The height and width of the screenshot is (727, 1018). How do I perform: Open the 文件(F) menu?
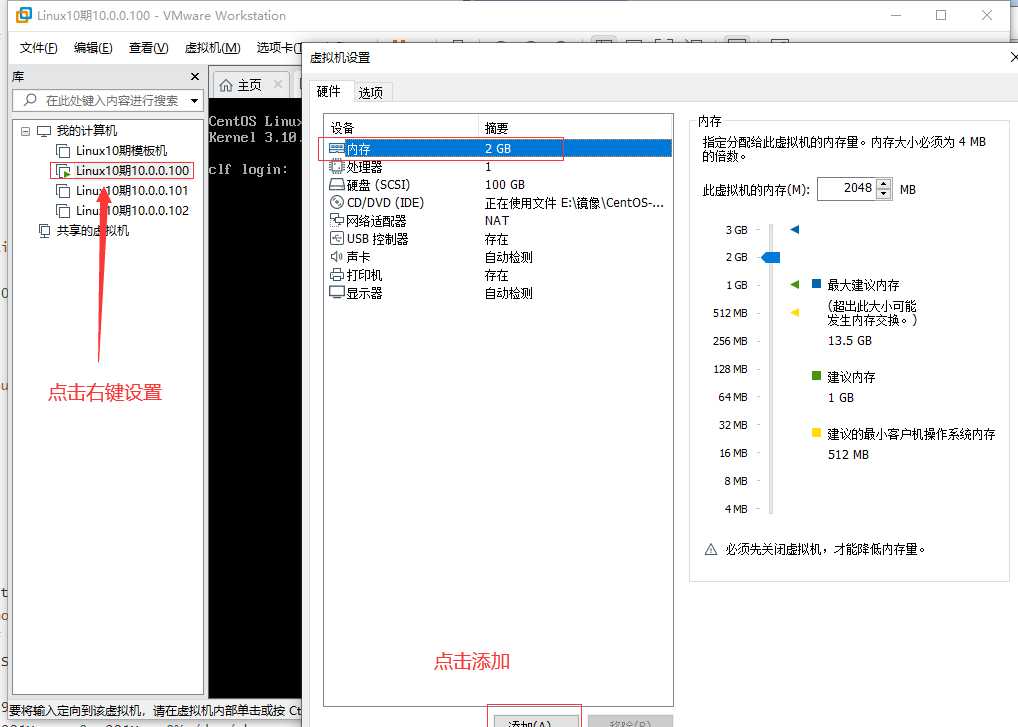pyautogui.click(x=38, y=48)
